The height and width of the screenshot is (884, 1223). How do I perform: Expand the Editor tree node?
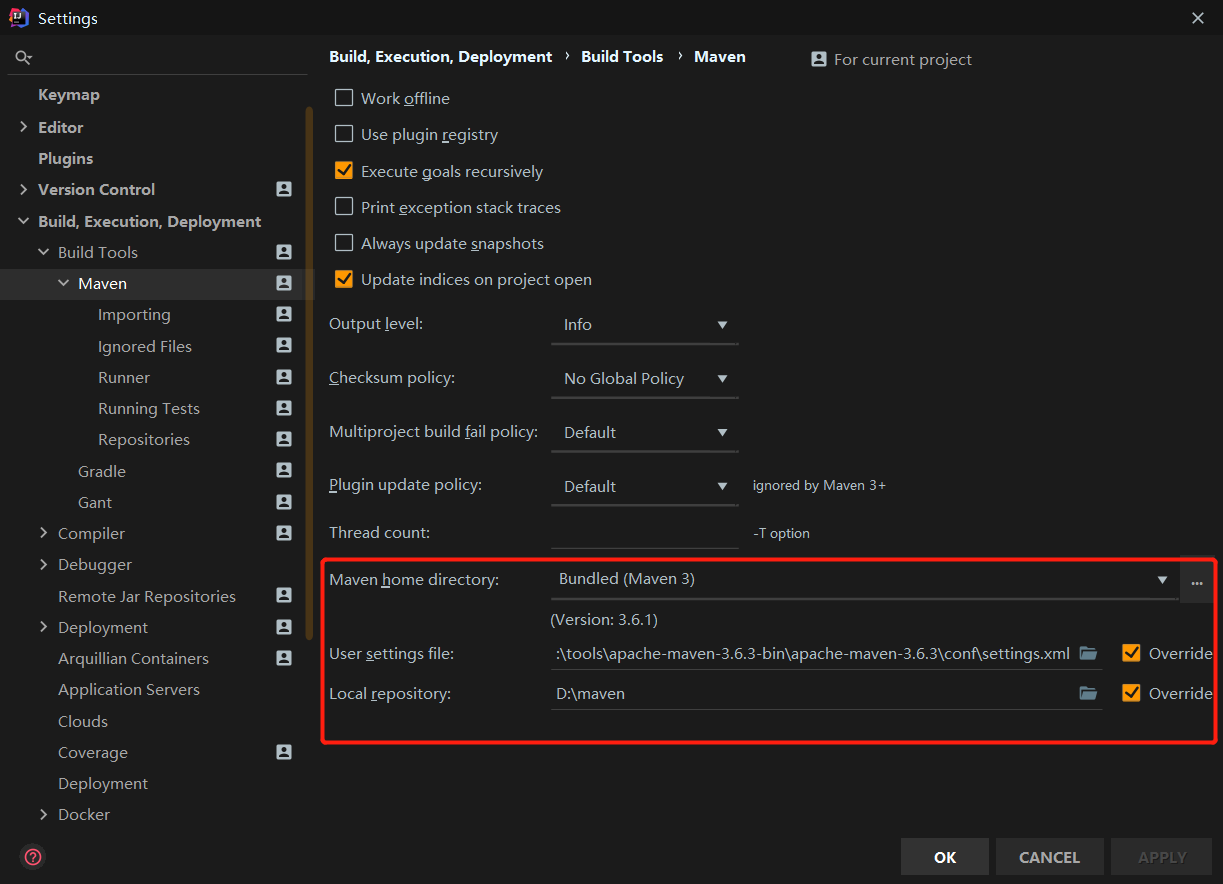pyautogui.click(x=24, y=127)
